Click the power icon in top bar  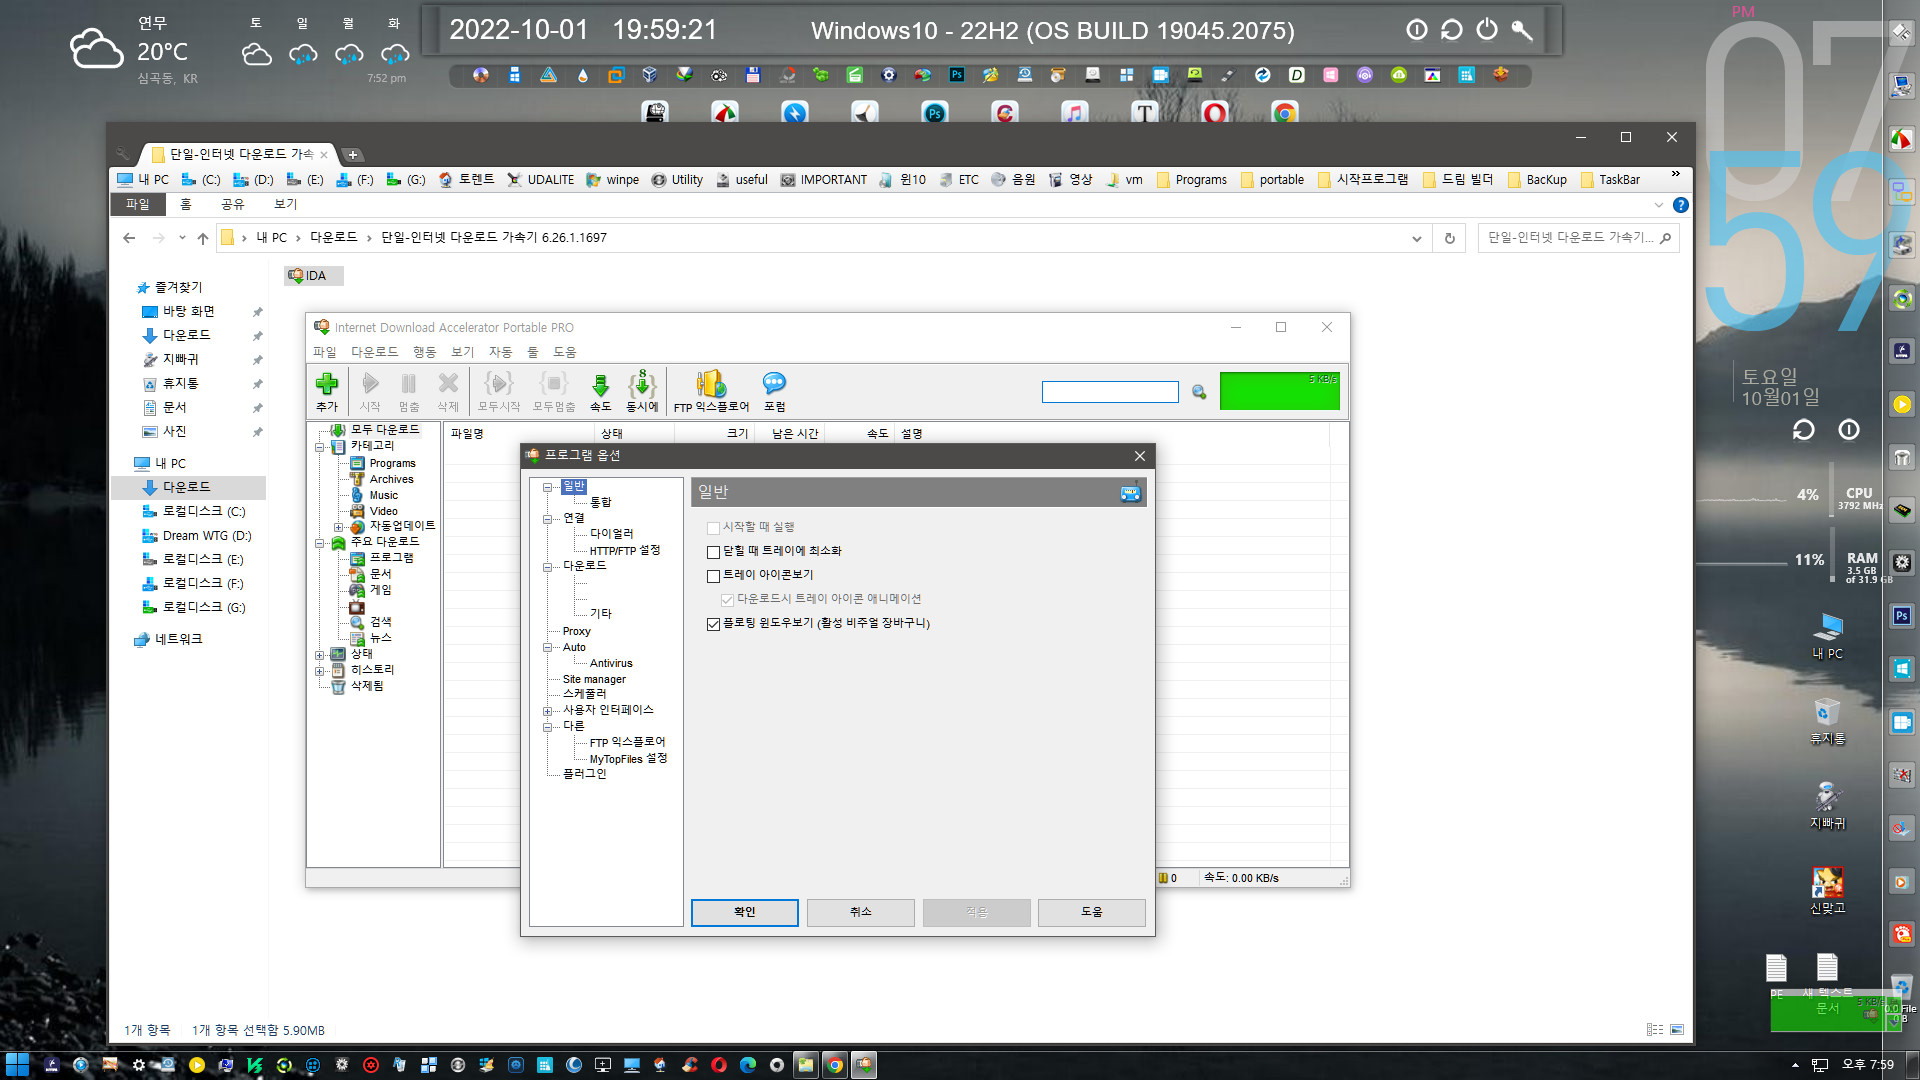click(1487, 30)
